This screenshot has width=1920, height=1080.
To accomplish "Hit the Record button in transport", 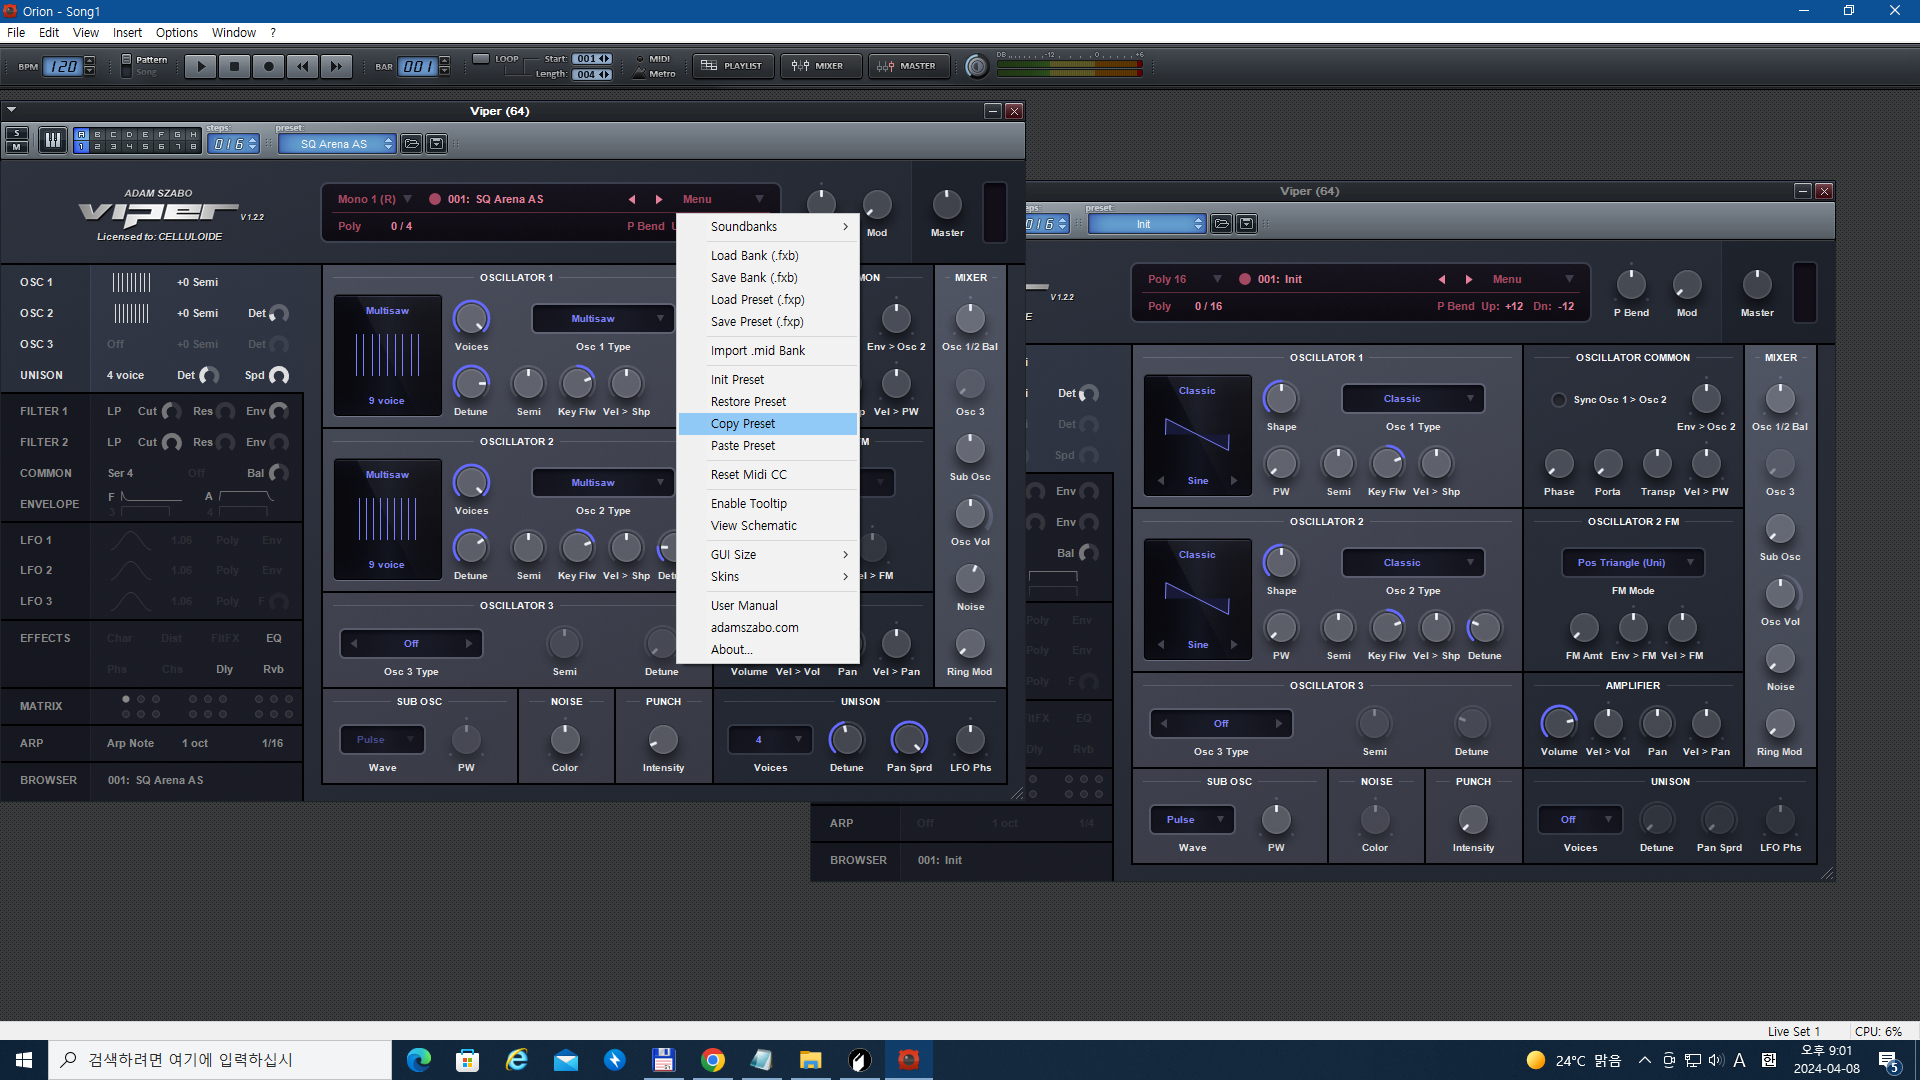I will click(x=268, y=66).
